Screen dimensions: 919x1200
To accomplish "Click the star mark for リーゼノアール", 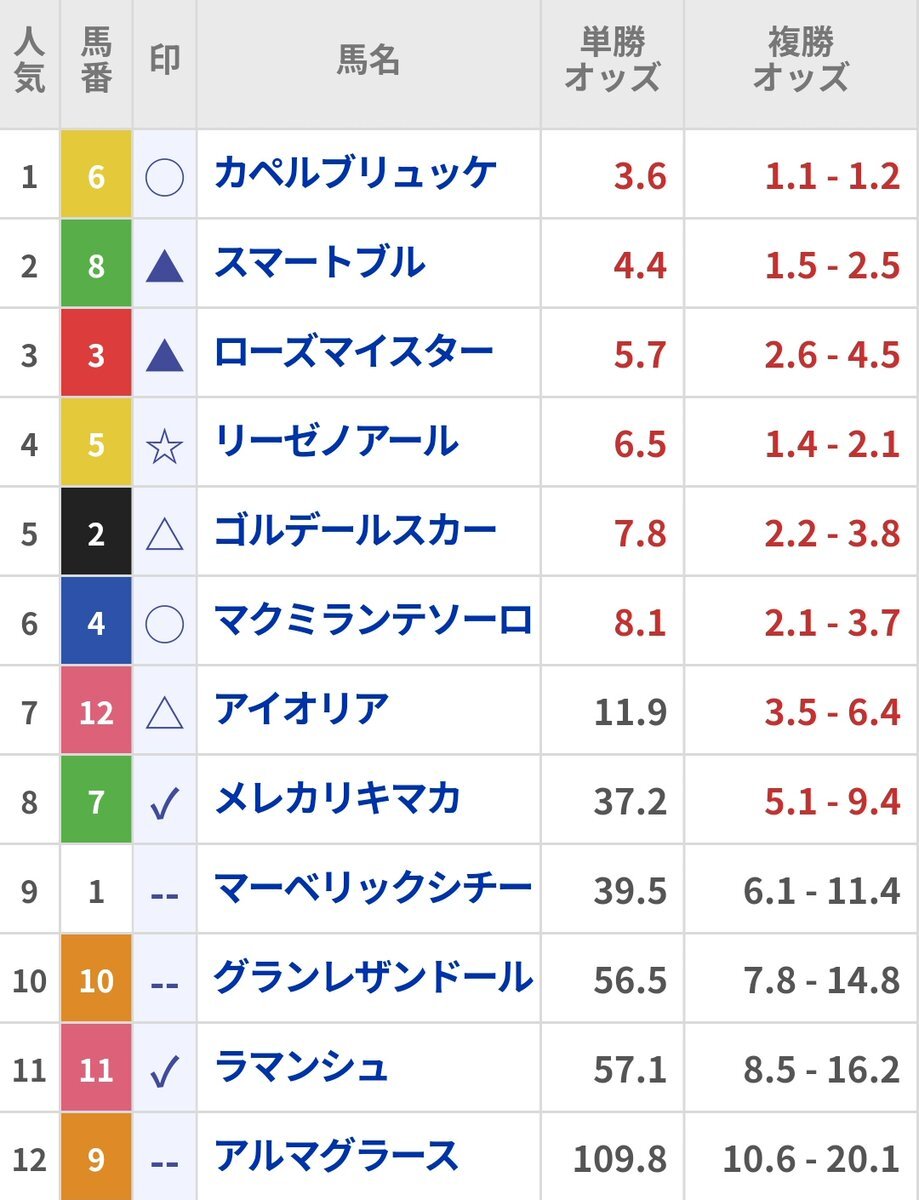I will coord(164,444).
